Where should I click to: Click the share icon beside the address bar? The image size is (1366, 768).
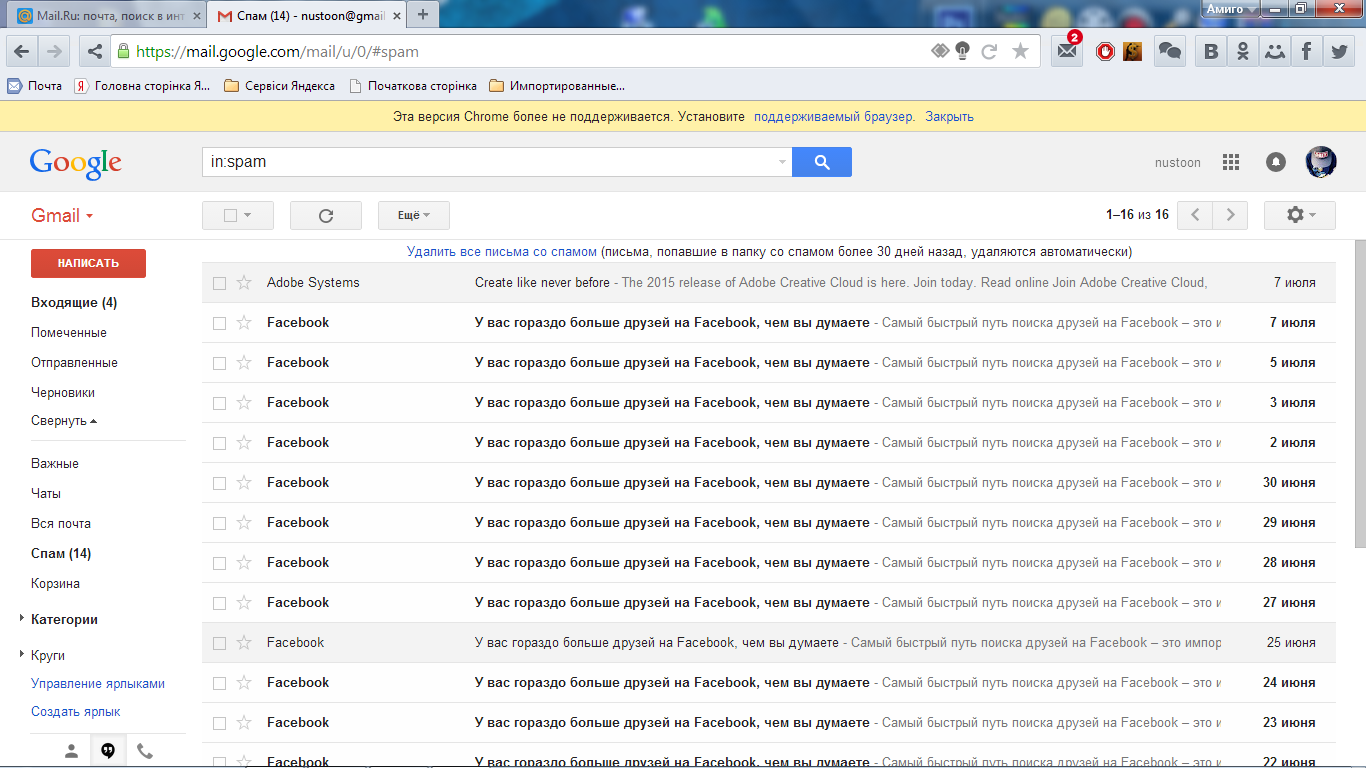[94, 51]
